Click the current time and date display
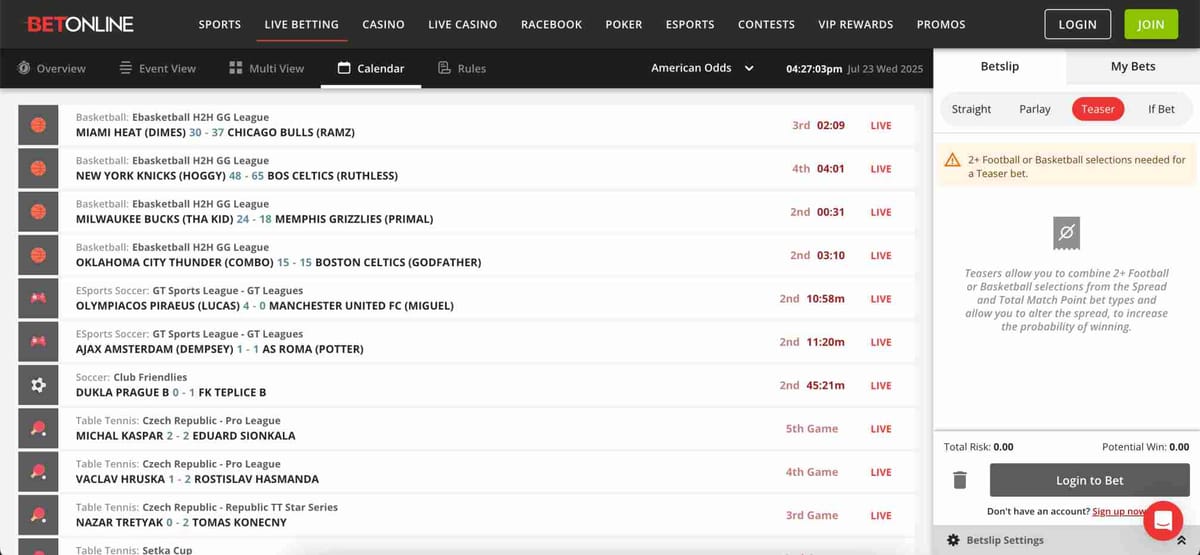This screenshot has width=1200, height=555. coord(855,68)
